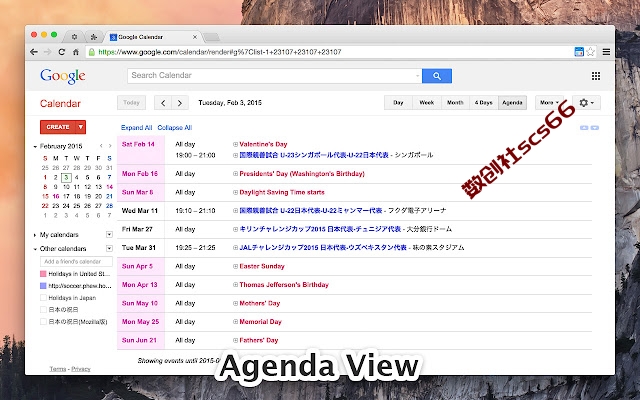Show next month in mini calendar
This screenshot has width=640, height=400.
coord(110,146)
